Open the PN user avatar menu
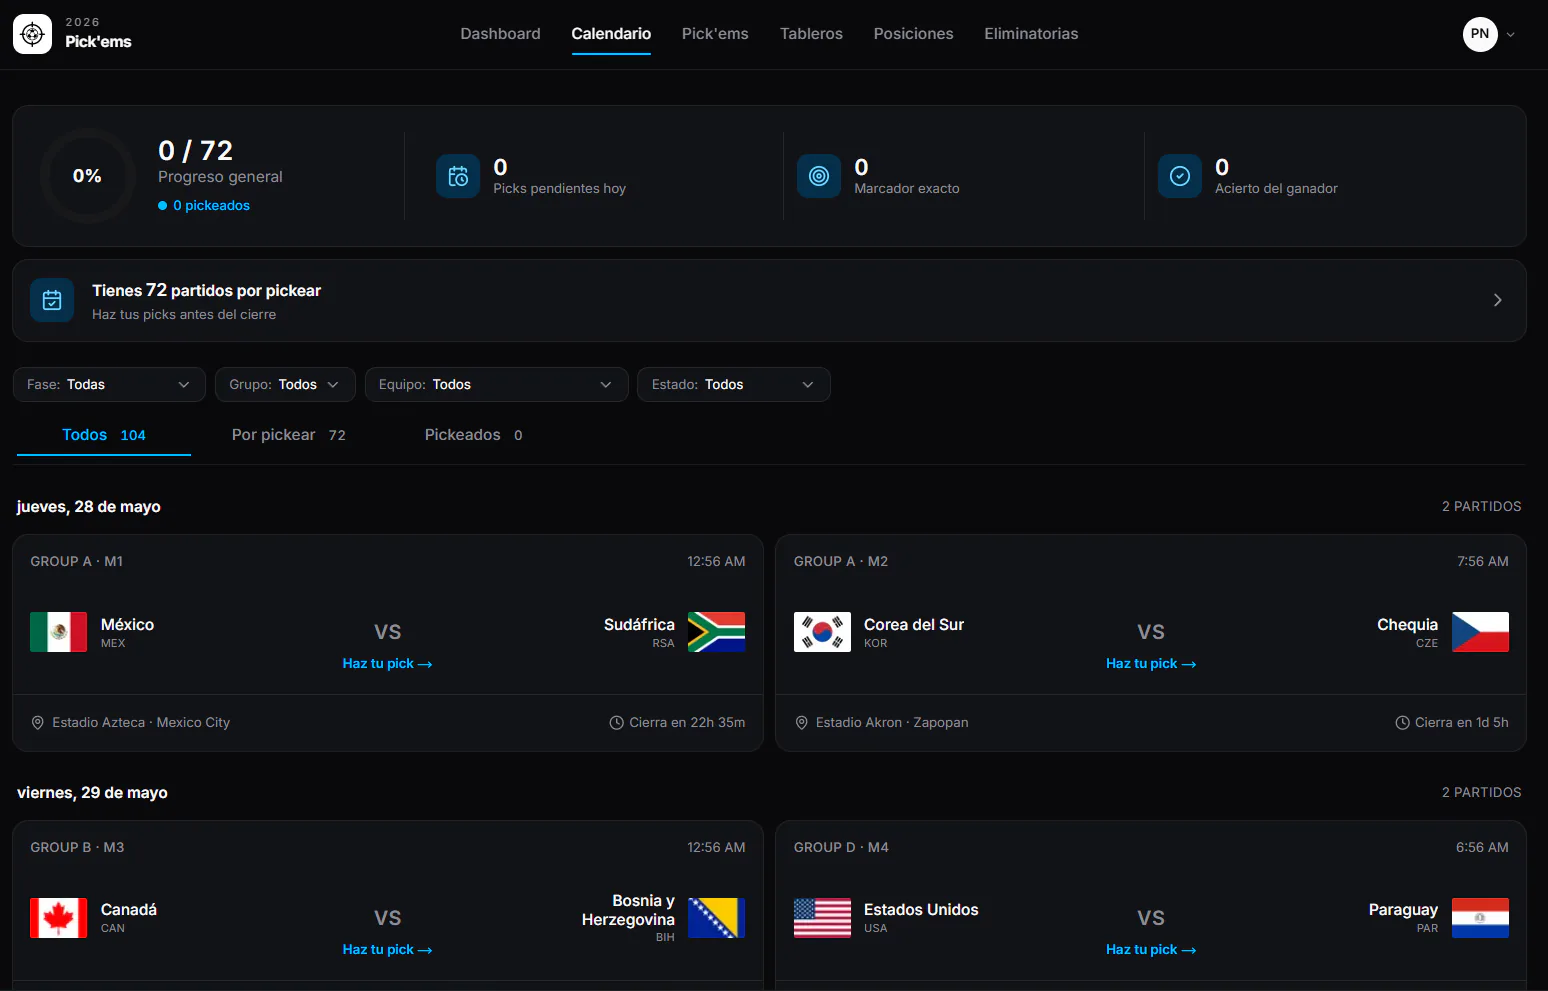The height and width of the screenshot is (991, 1548). click(x=1480, y=34)
